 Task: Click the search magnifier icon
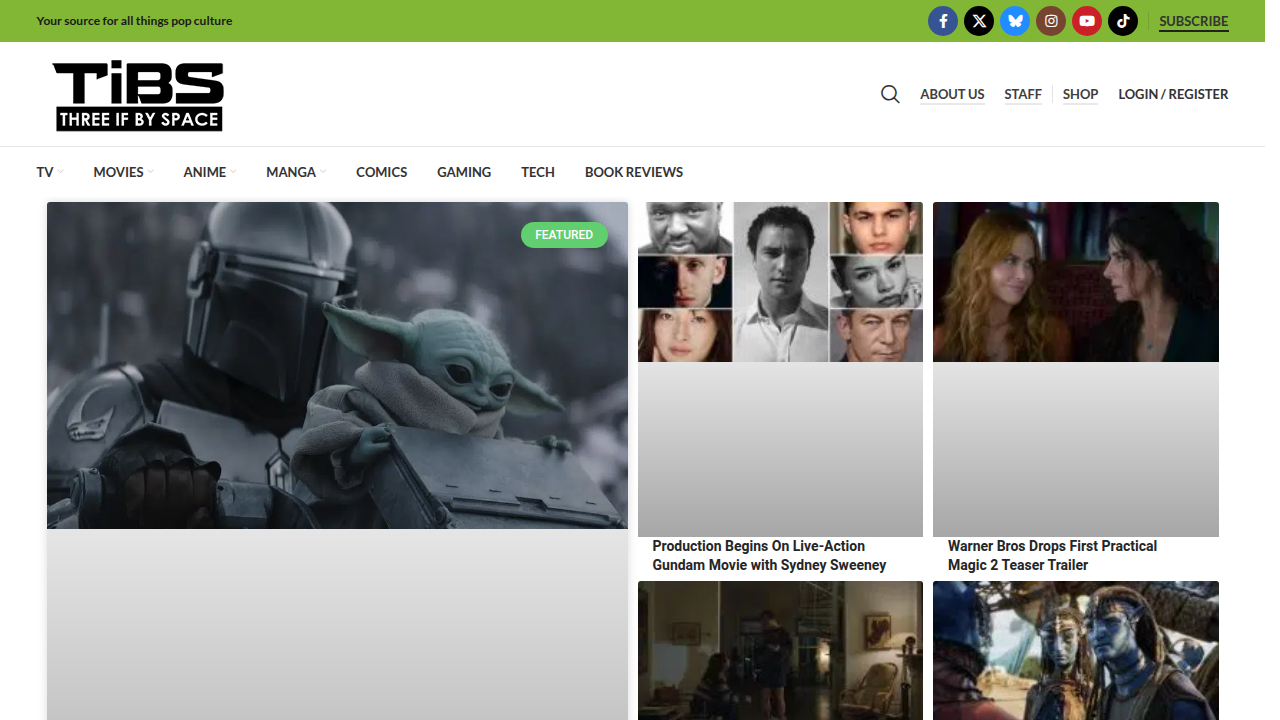pyautogui.click(x=890, y=94)
